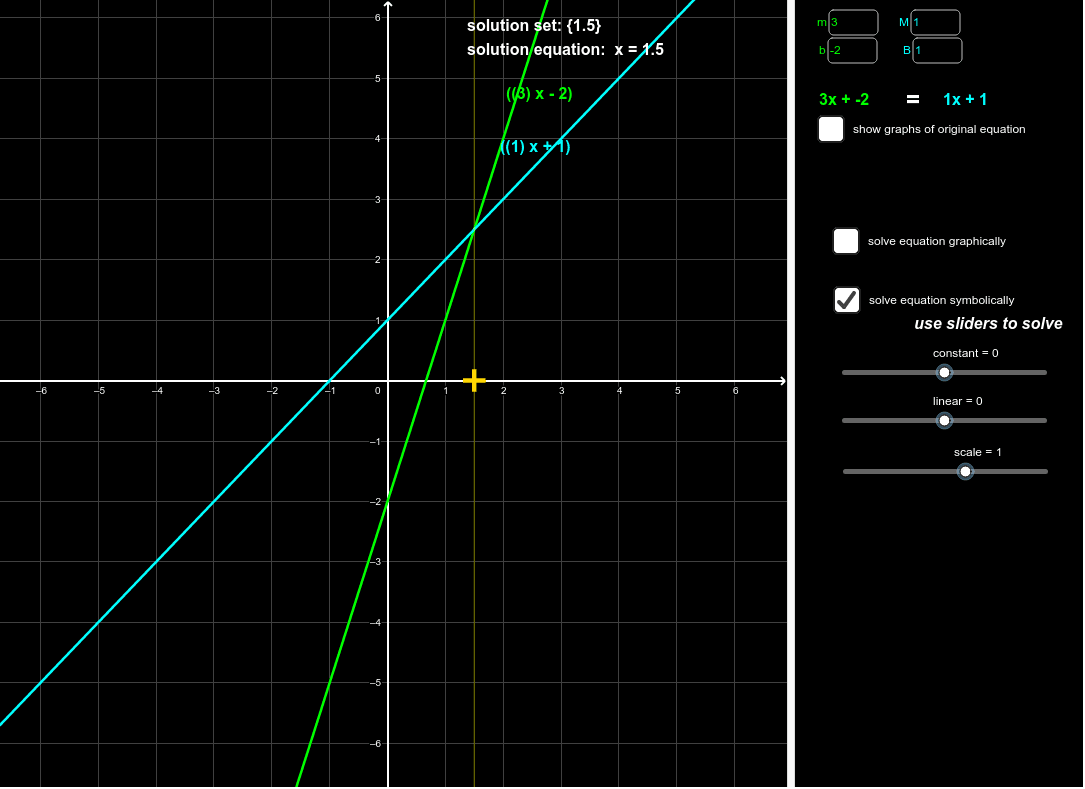The width and height of the screenshot is (1085, 789).
Task: Click the scale slider handle
Action: click(x=965, y=471)
